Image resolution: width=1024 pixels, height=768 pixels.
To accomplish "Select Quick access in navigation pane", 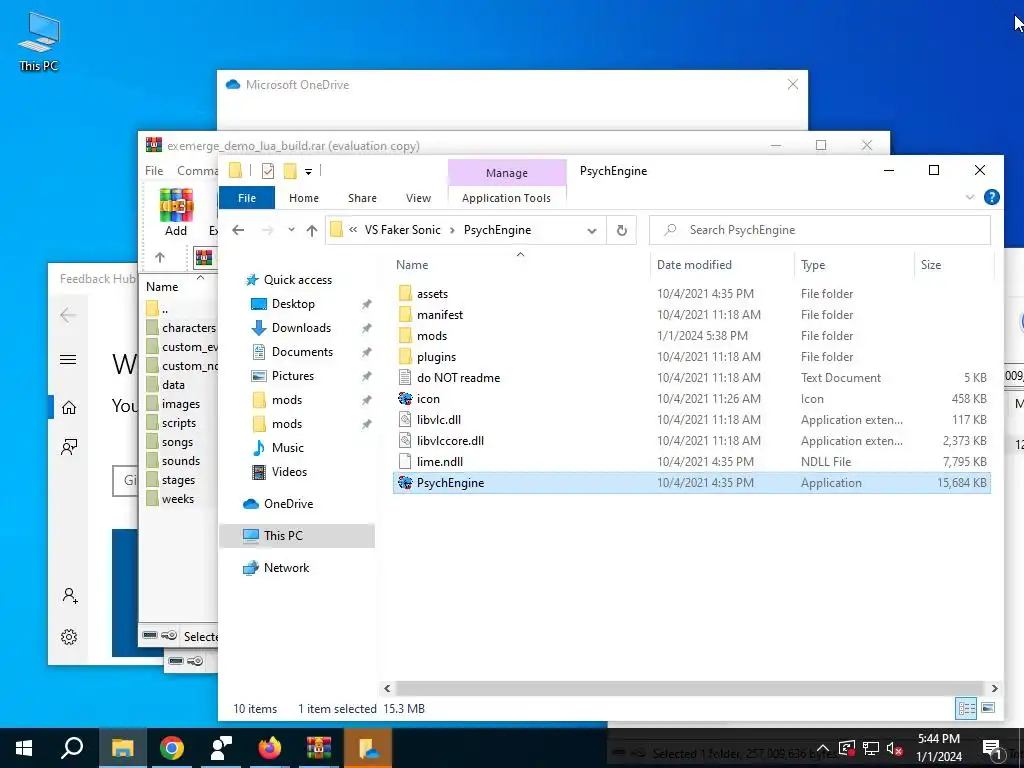I will [298, 280].
